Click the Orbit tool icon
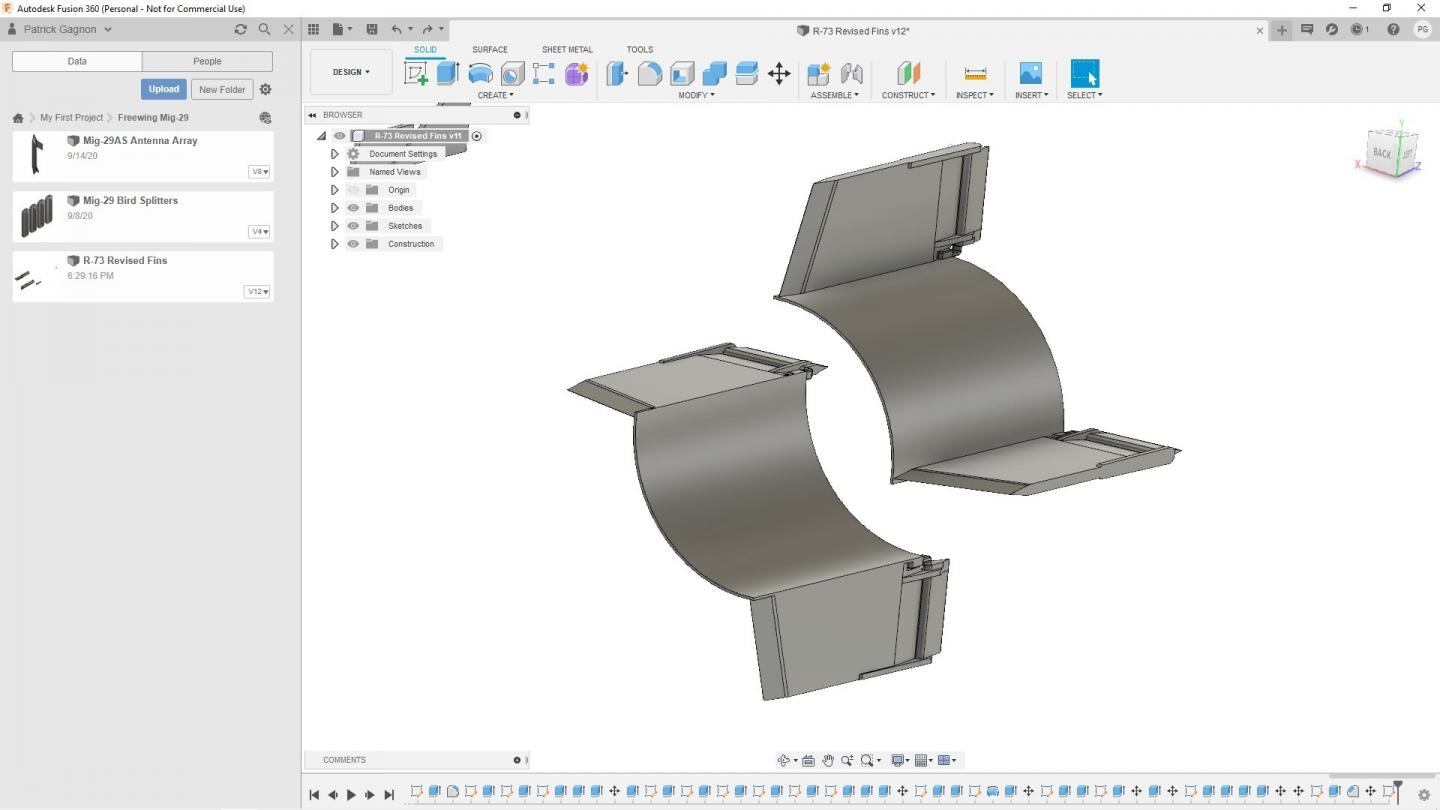The height and width of the screenshot is (810, 1440). click(x=784, y=760)
